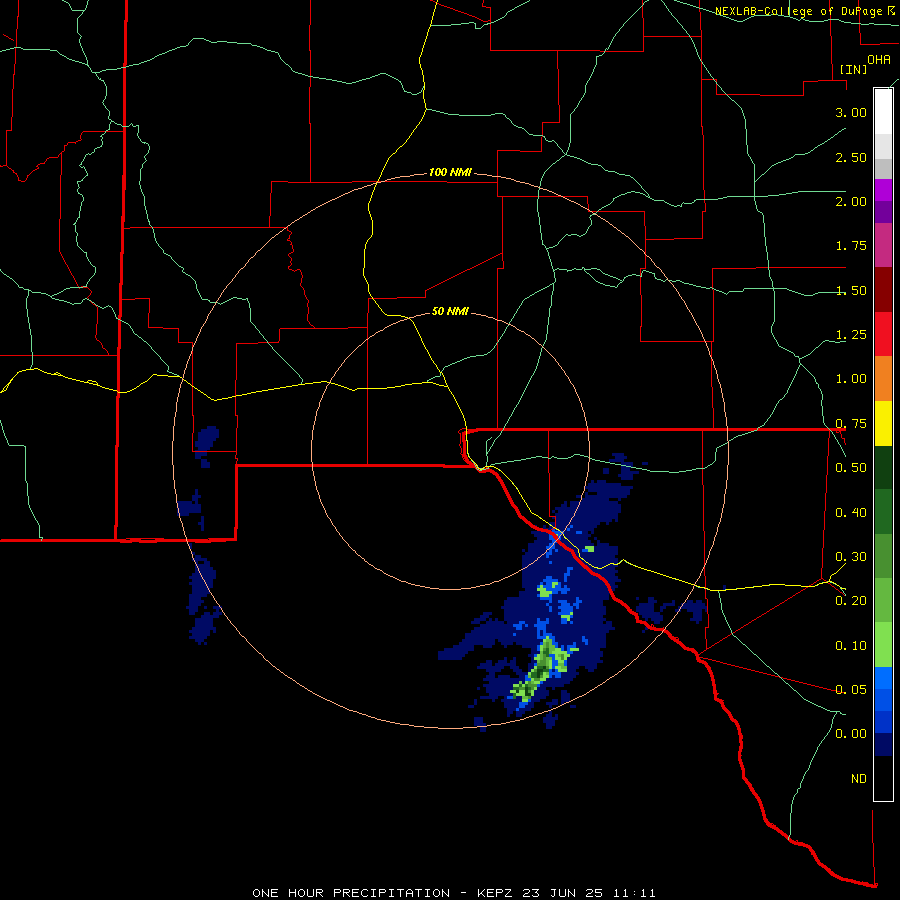
Task: Click the 50 NMI range ring label
Action: pyautogui.click(x=450, y=312)
